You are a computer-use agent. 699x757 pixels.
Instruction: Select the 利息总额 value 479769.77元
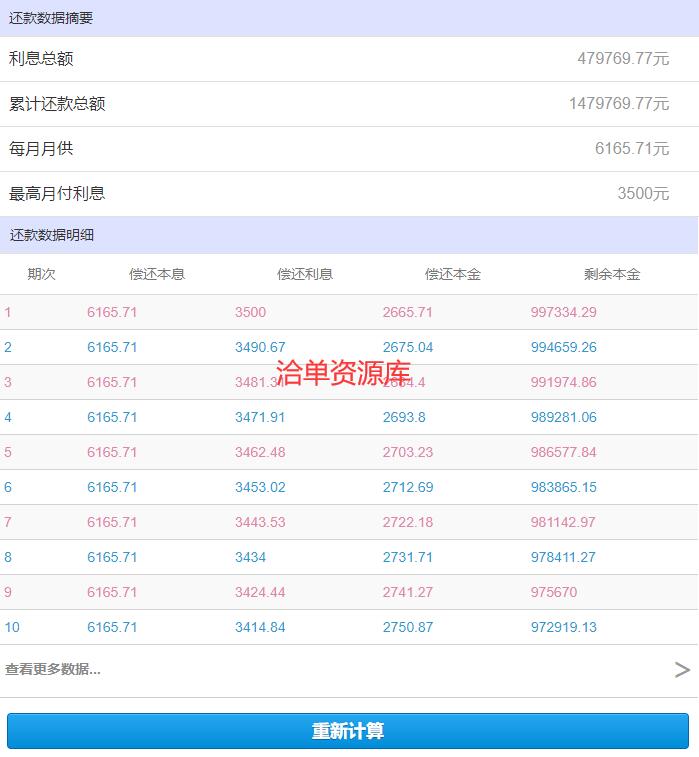tap(623, 59)
